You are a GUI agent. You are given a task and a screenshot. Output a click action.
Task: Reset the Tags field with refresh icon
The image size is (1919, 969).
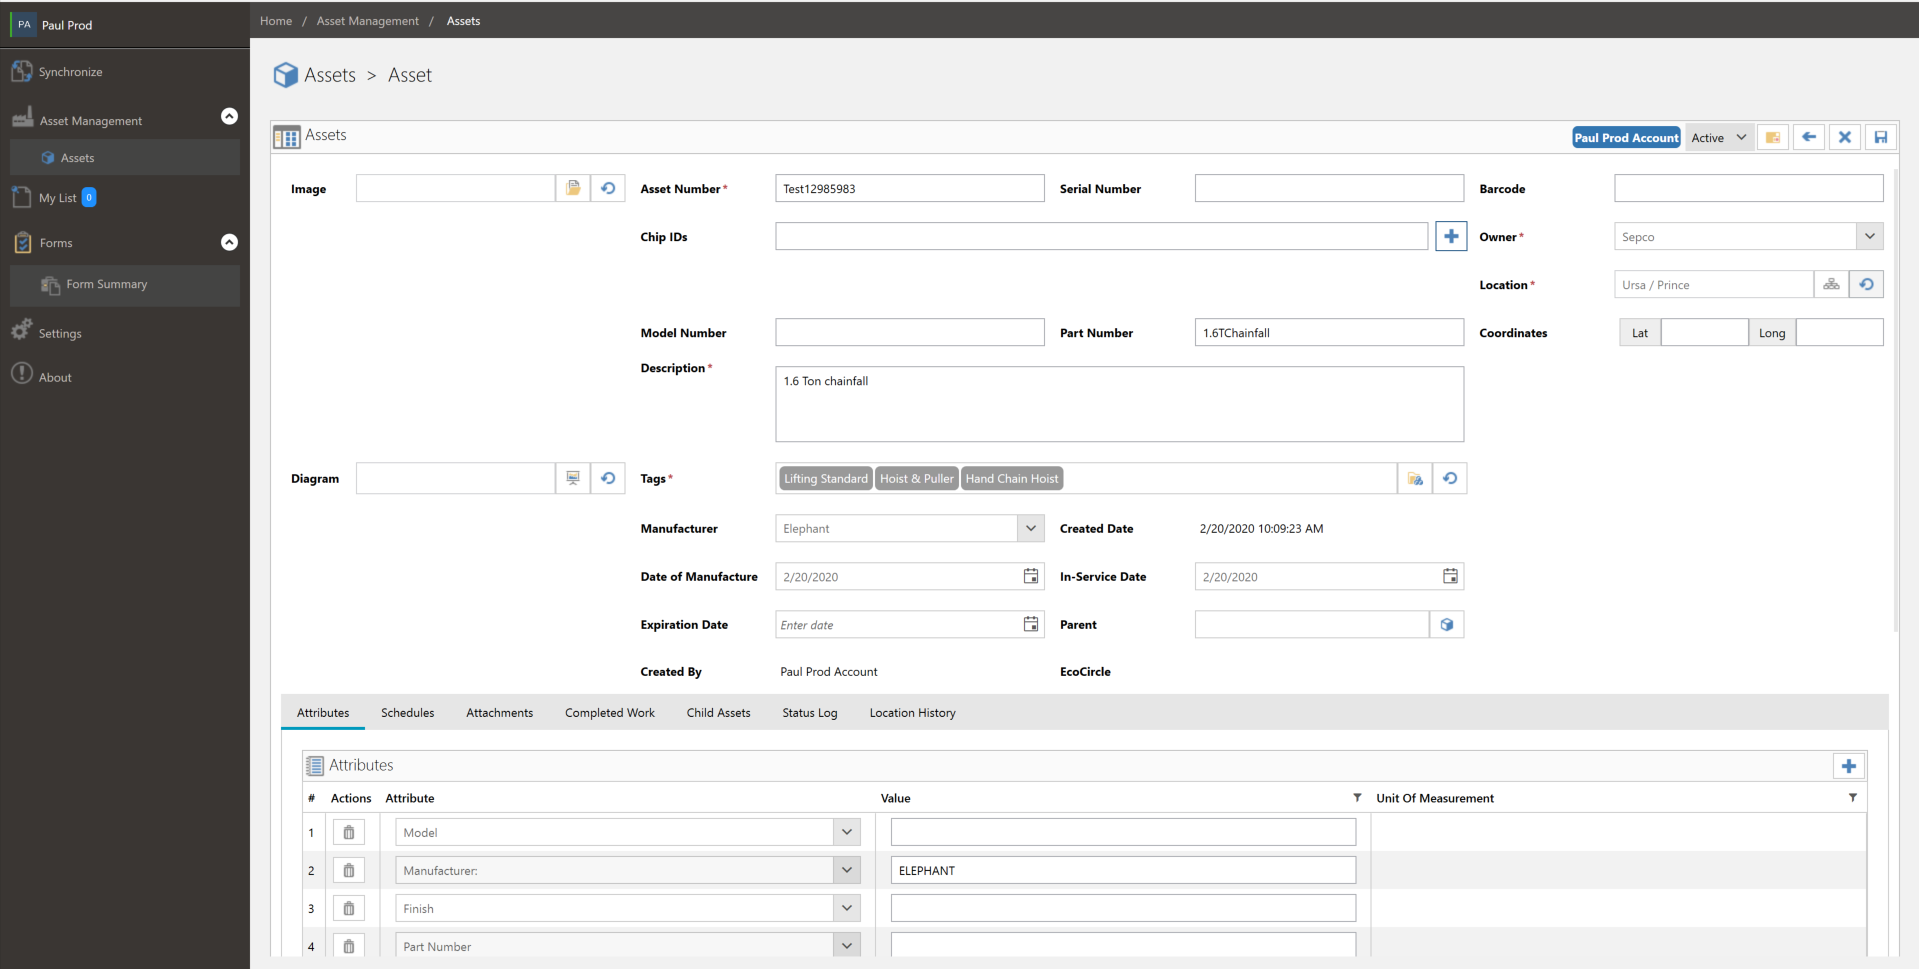(1450, 479)
